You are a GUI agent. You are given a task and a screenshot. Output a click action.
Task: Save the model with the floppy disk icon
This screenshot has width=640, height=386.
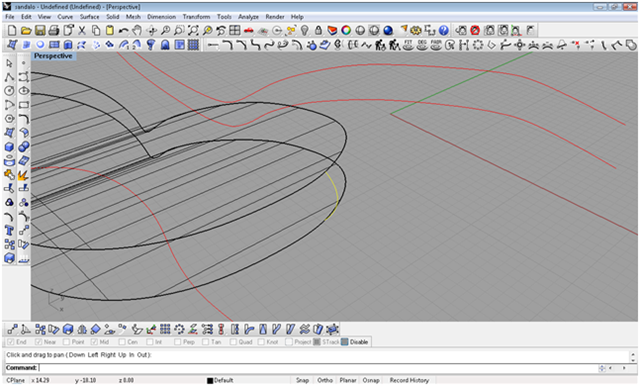(x=40, y=30)
